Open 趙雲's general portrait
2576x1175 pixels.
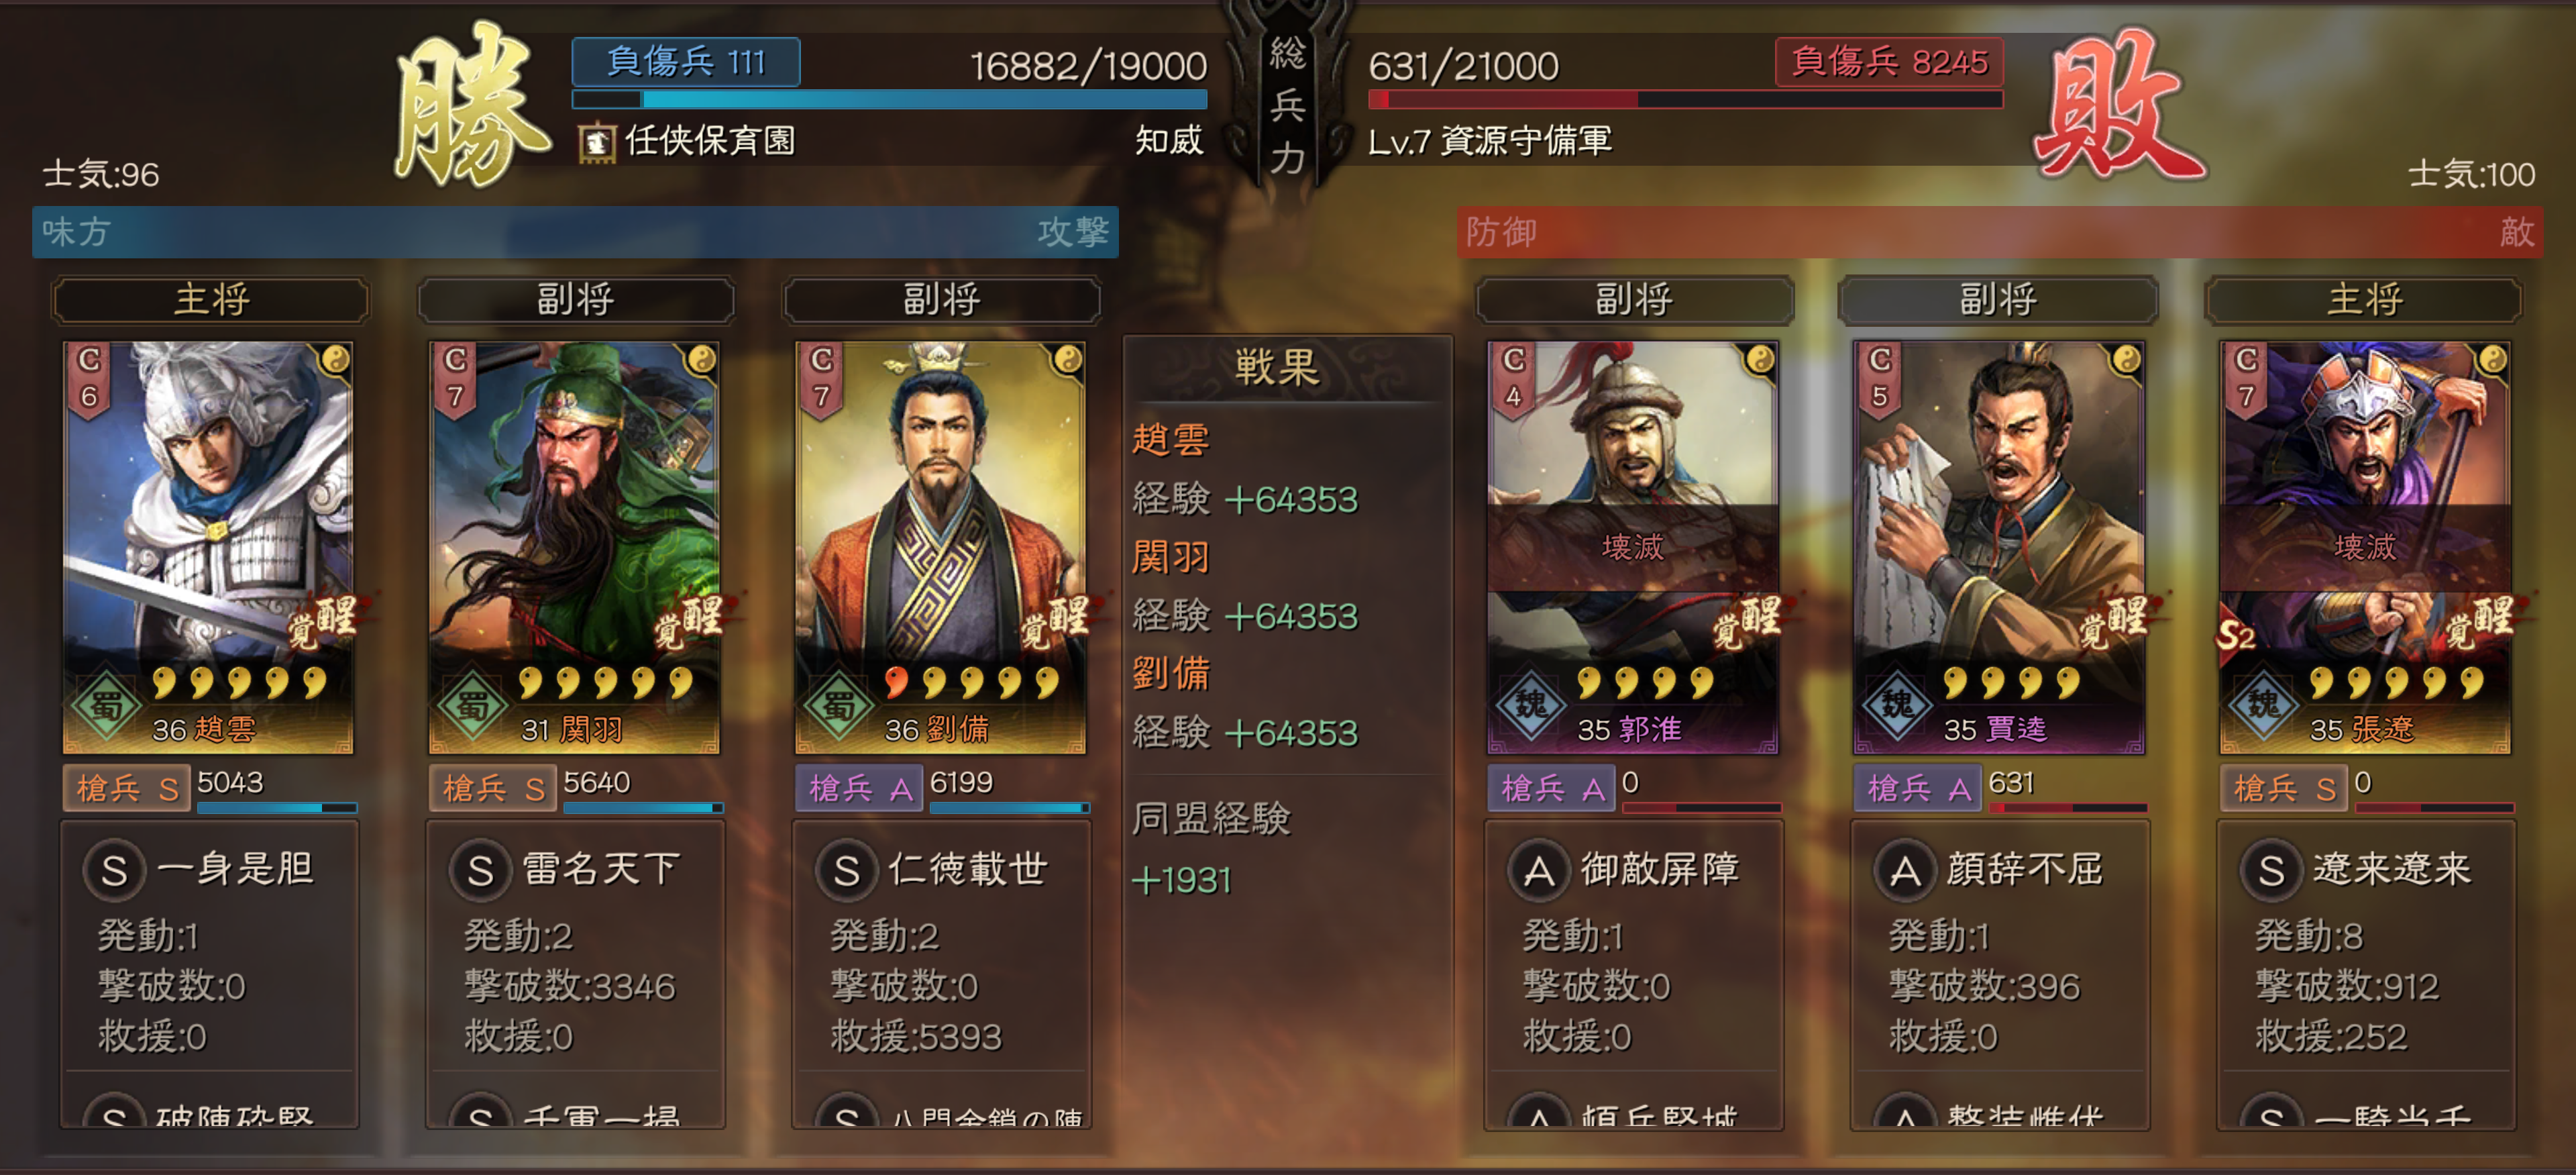(x=208, y=547)
